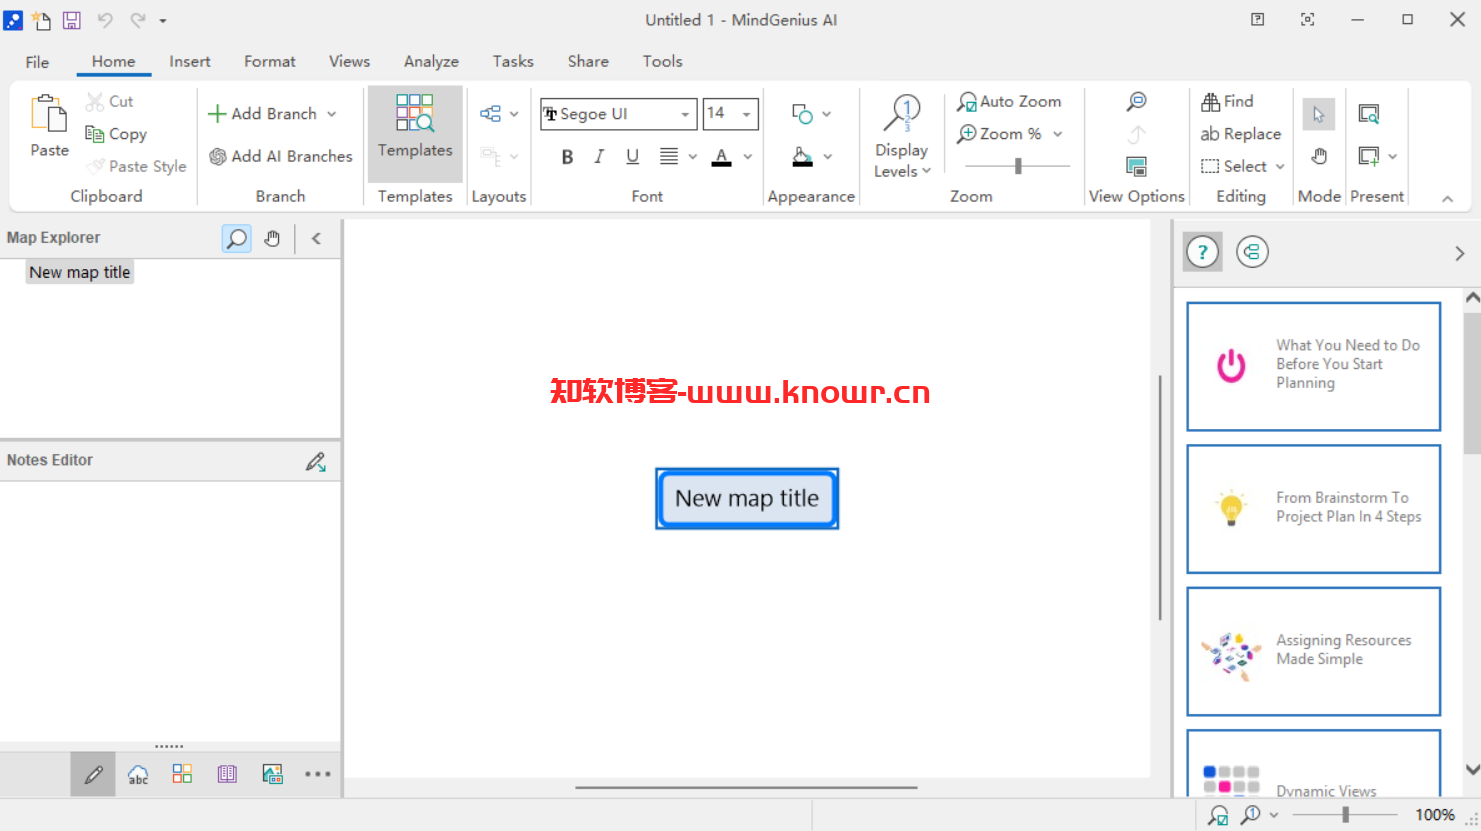Switch to the Share tab
This screenshot has height=831, width=1481.
click(588, 62)
